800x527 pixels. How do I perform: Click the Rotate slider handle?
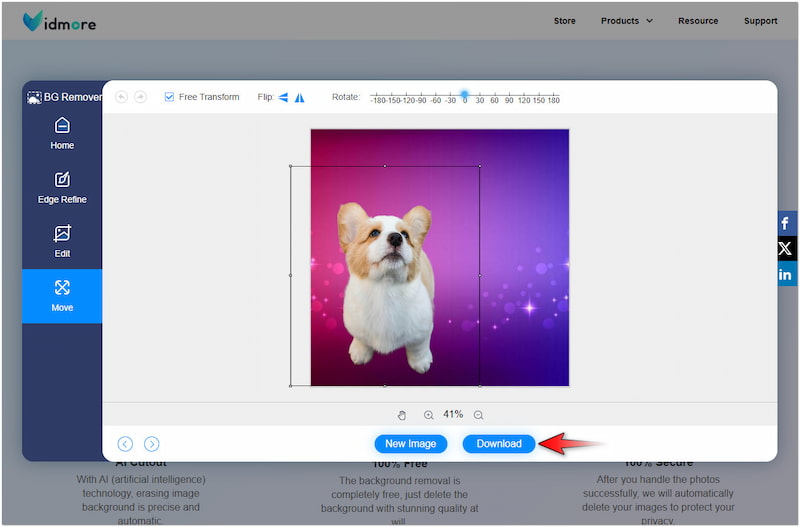tap(464, 94)
